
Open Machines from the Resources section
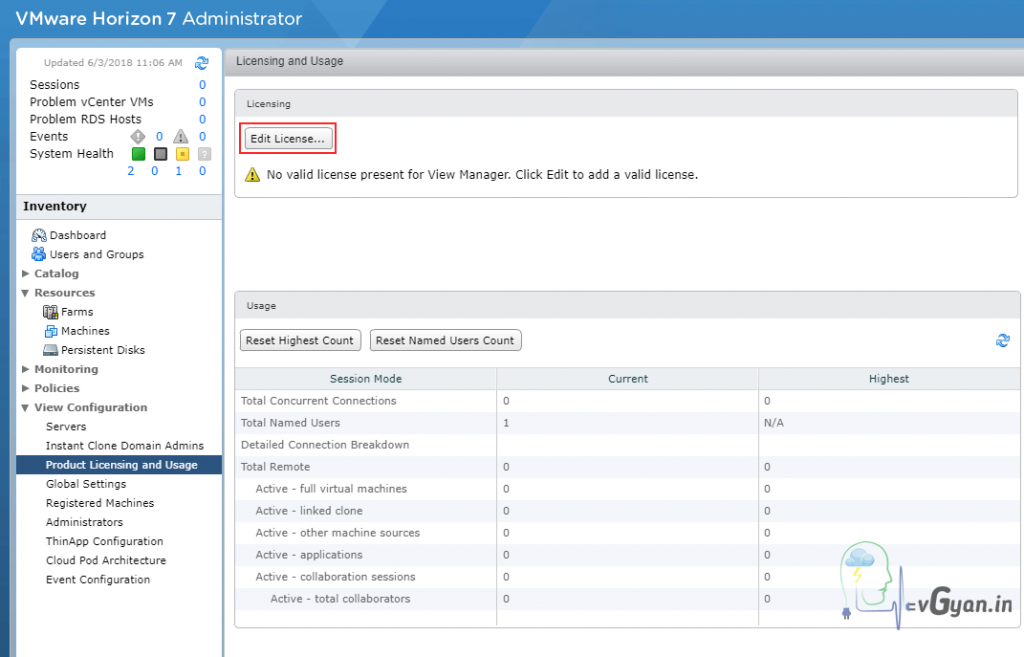[49, 331]
